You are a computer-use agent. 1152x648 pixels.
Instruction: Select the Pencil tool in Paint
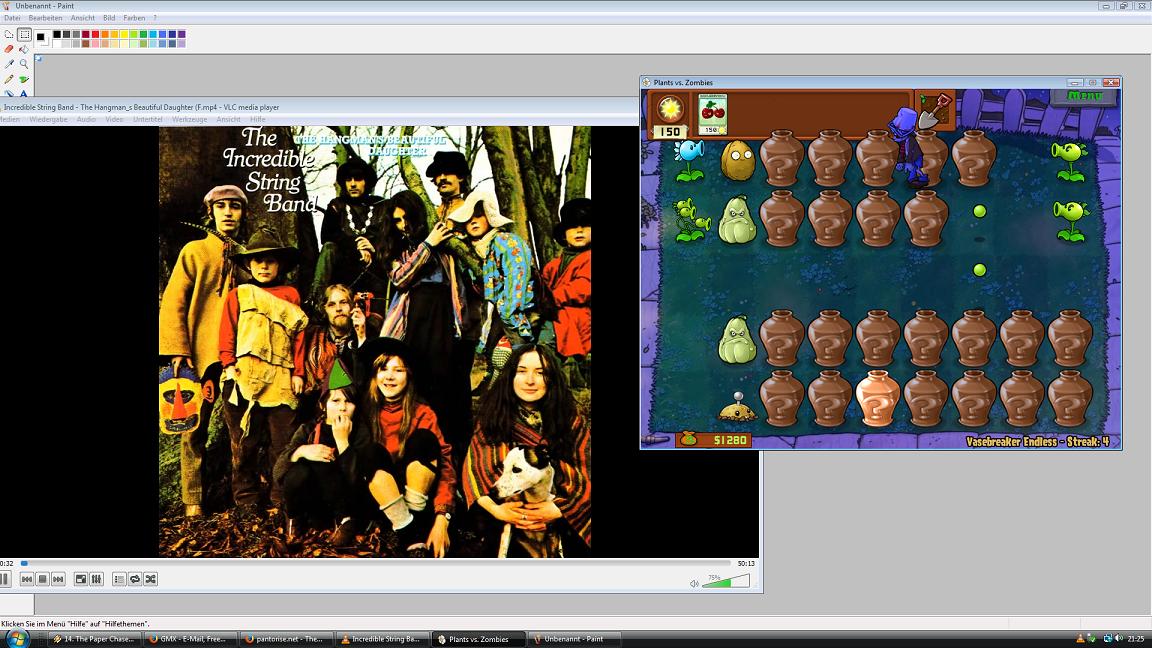click(x=9, y=79)
